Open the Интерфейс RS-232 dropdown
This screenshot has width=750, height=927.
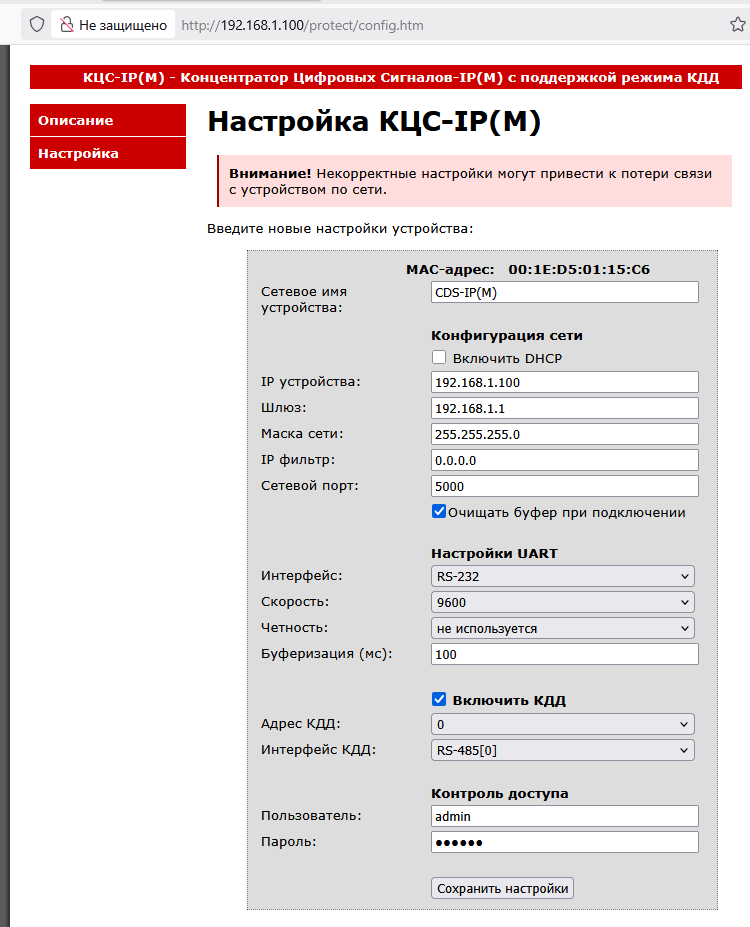tap(563, 576)
